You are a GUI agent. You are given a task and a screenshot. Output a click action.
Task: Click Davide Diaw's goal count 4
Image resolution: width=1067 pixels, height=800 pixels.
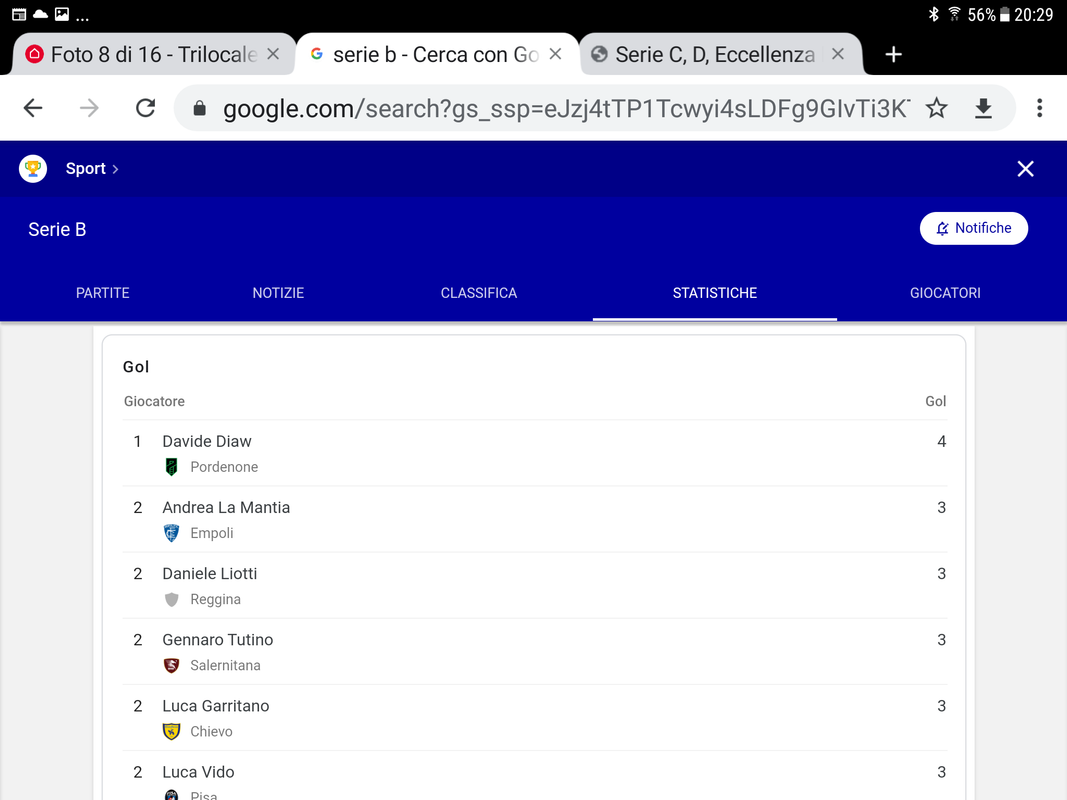(x=942, y=441)
